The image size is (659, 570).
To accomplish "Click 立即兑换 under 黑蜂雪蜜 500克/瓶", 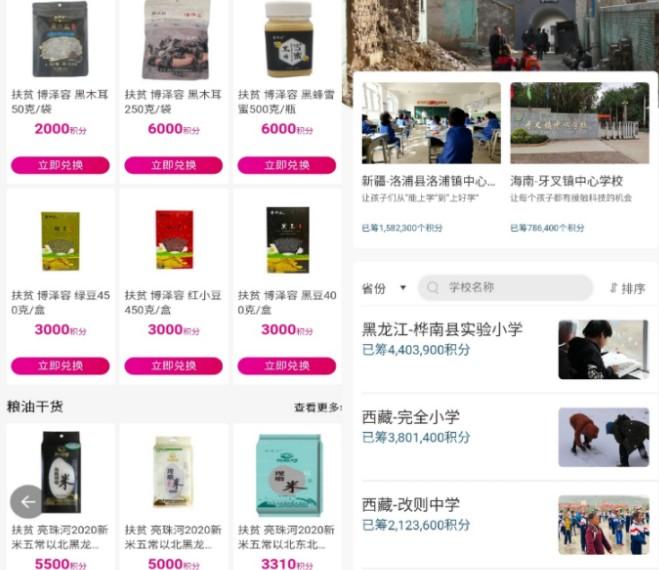I will [x=287, y=165].
